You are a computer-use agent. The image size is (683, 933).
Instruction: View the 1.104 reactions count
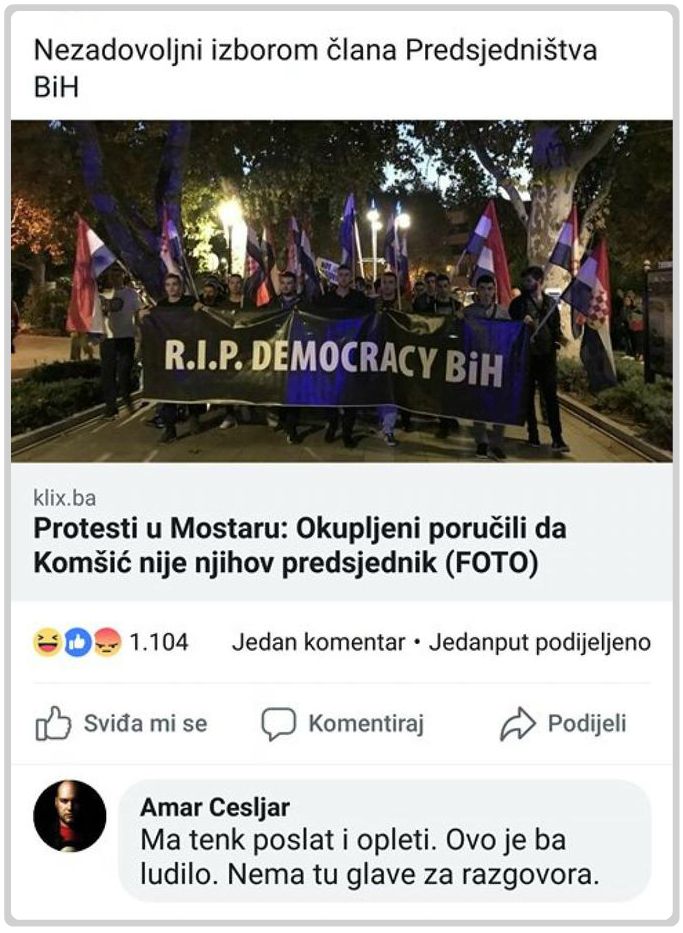(159, 642)
